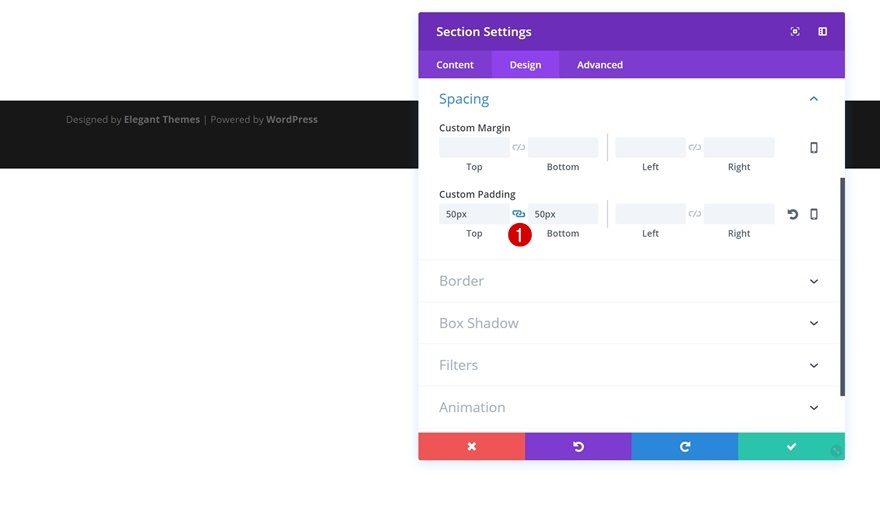Click the Custom Margin responsive phone icon

814,148
